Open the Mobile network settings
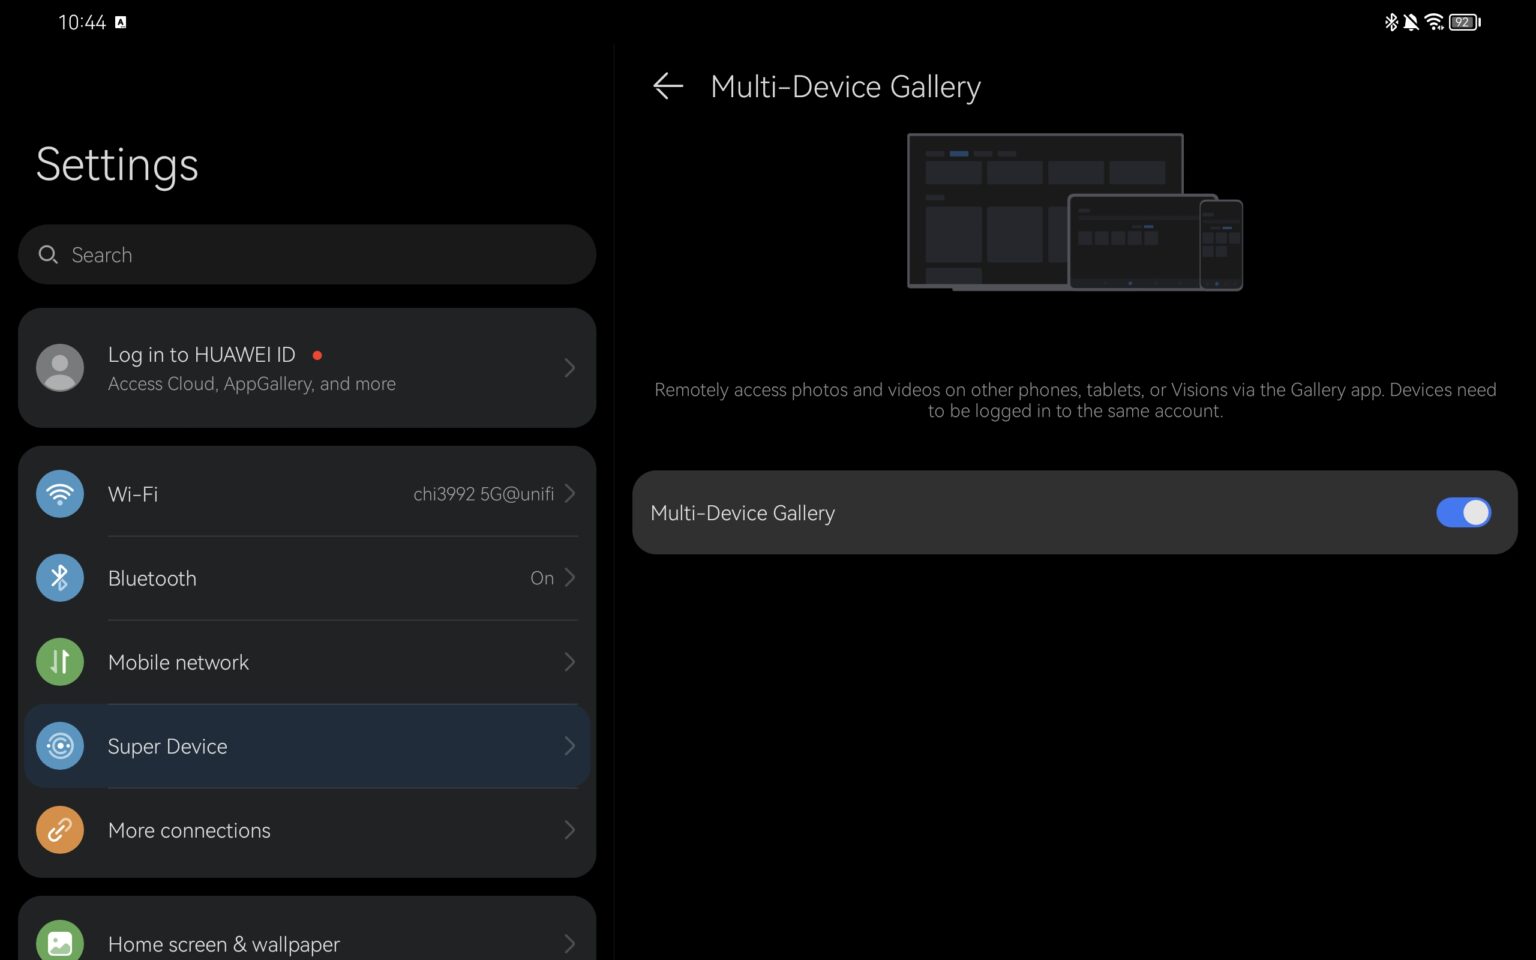Screen dimensions: 1536x960 click(307, 662)
